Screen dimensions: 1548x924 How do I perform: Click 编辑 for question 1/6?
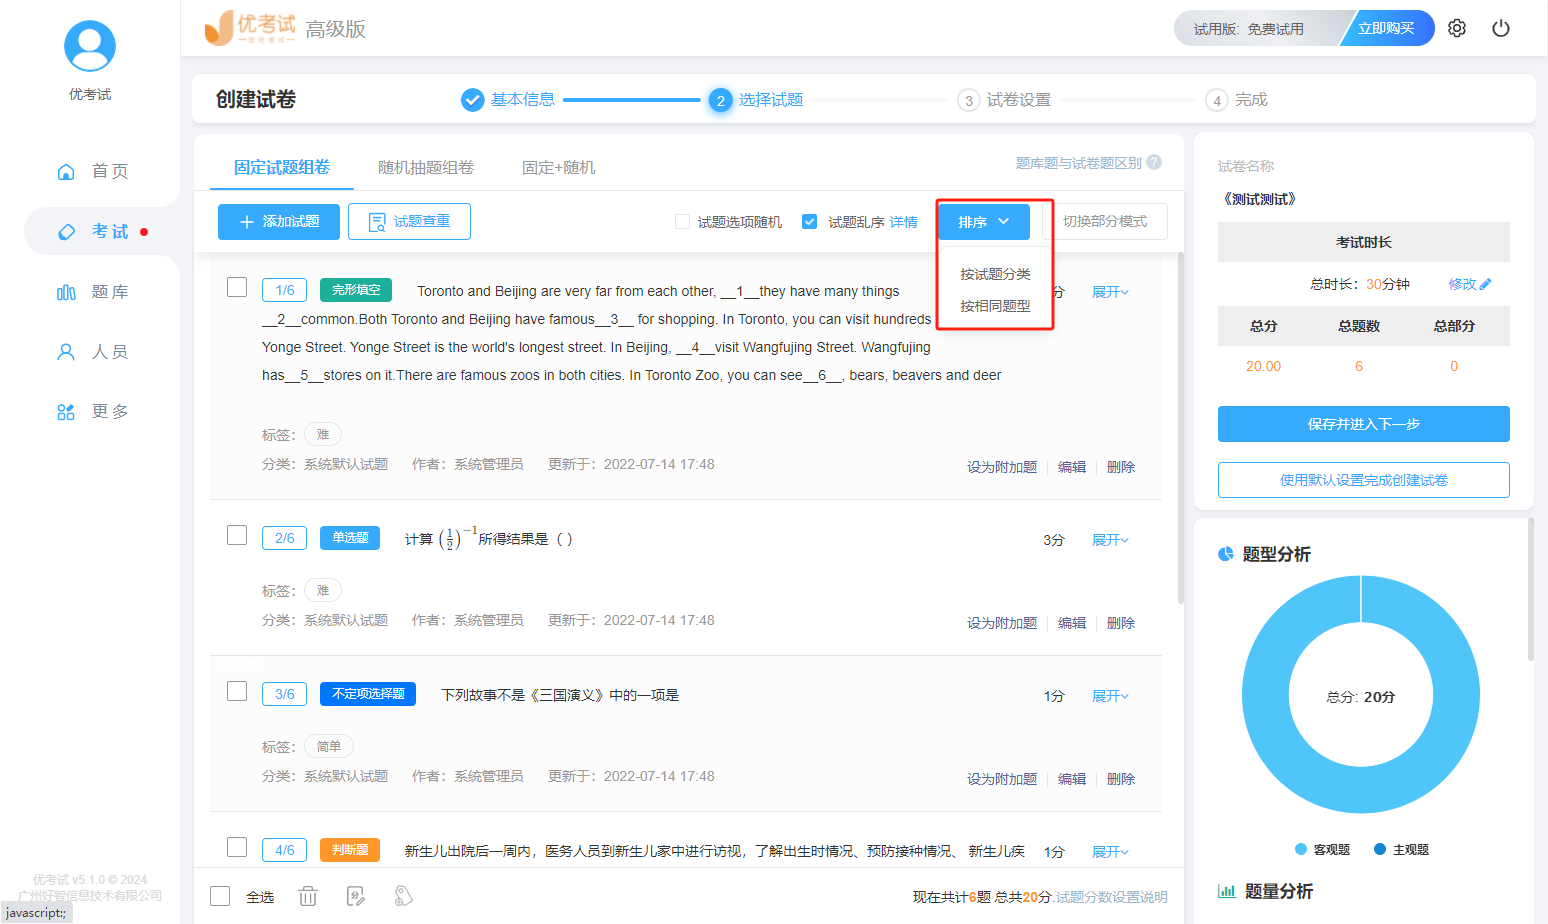pos(1072,467)
